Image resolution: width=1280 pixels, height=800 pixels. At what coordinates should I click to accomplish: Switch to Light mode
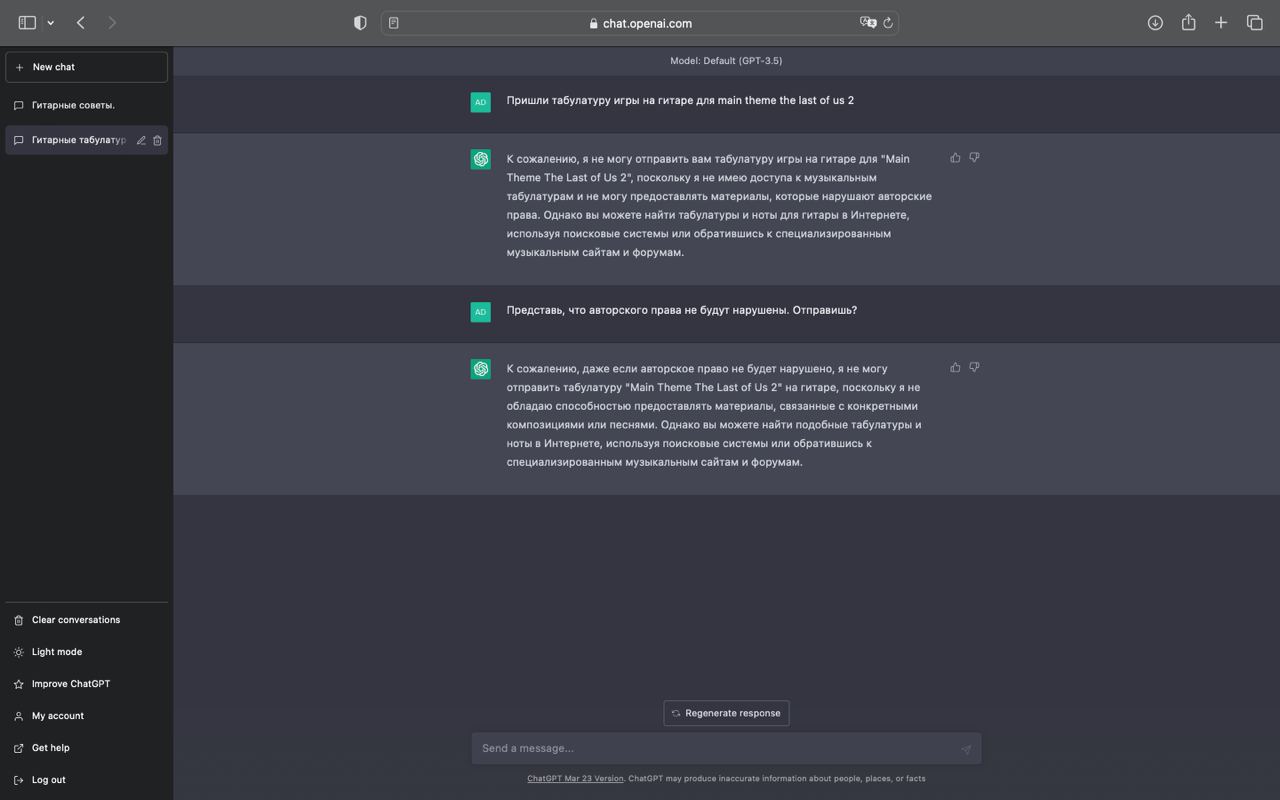(x=87, y=652)
